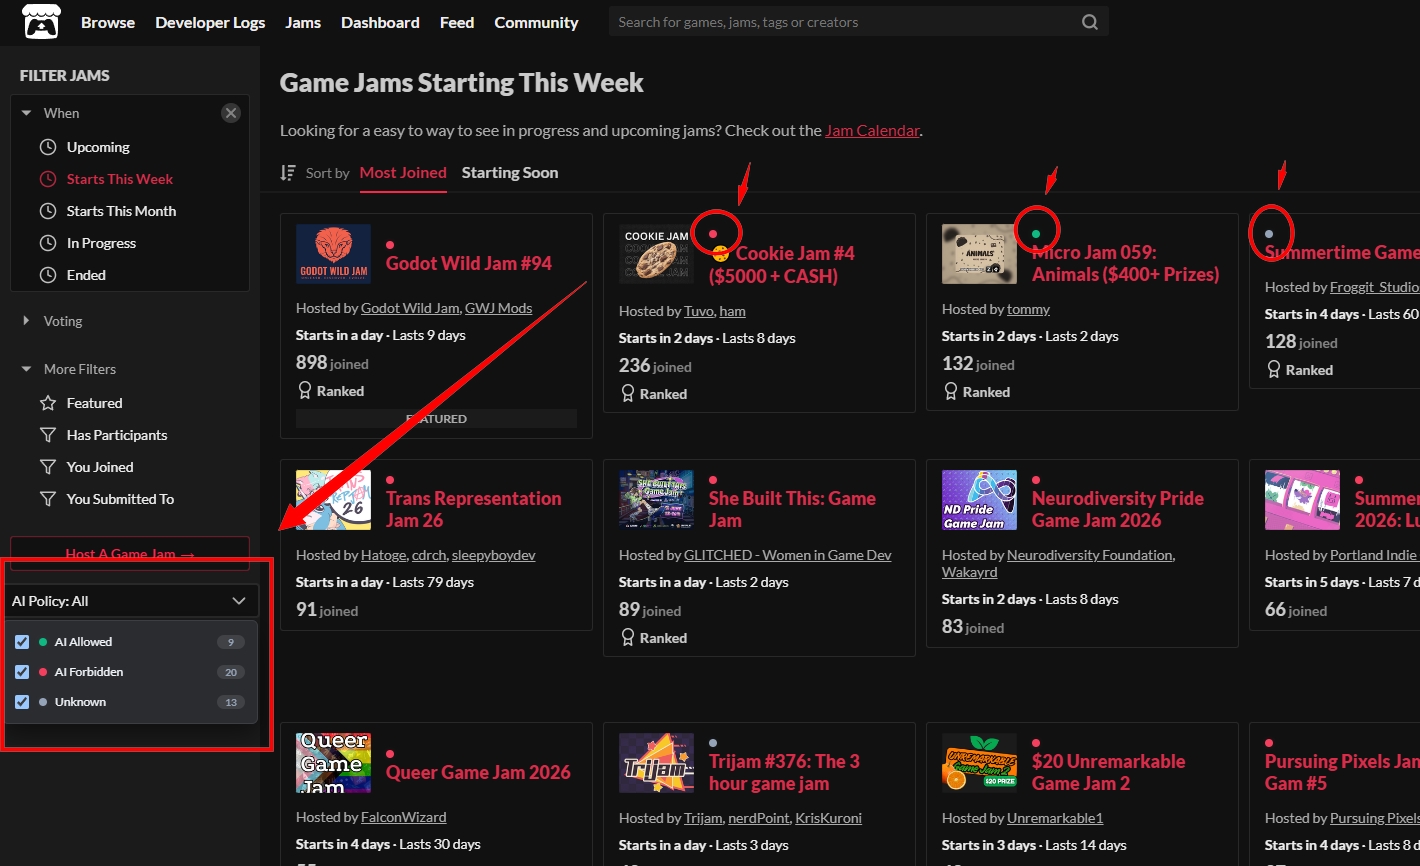
Task: Open the Unremarkable Game Jam thumbnail
Action: [x=979, y=763]
